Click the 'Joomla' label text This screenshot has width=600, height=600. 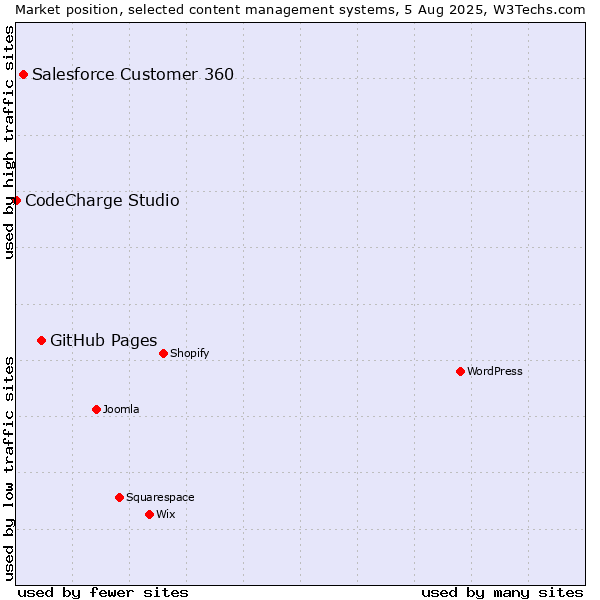point(121,409)
